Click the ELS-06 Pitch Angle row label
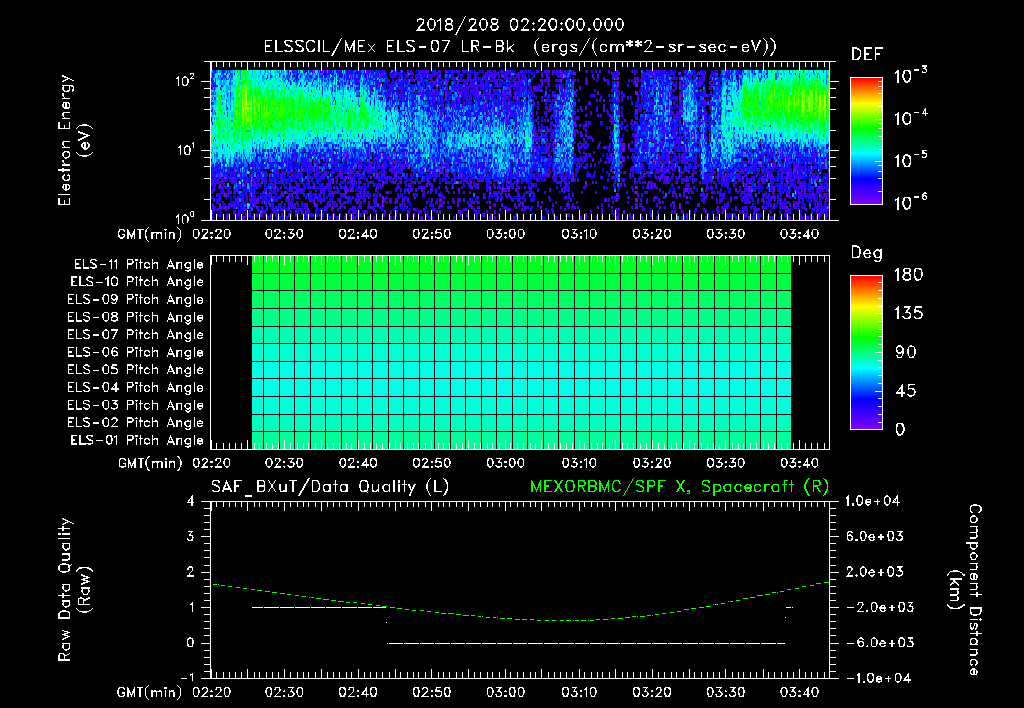 (x=135, y=352)
